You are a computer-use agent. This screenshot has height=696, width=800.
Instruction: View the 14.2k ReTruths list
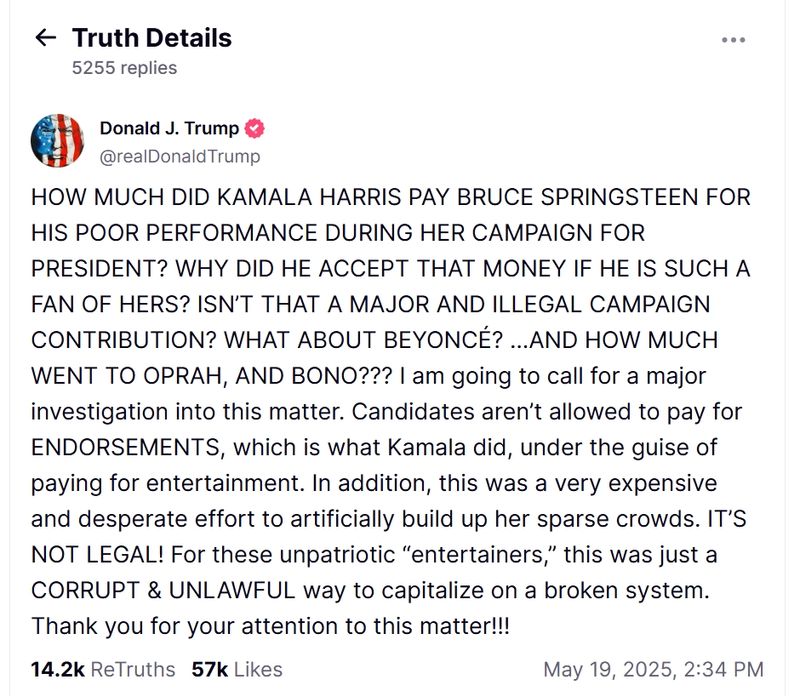(103, 669)
